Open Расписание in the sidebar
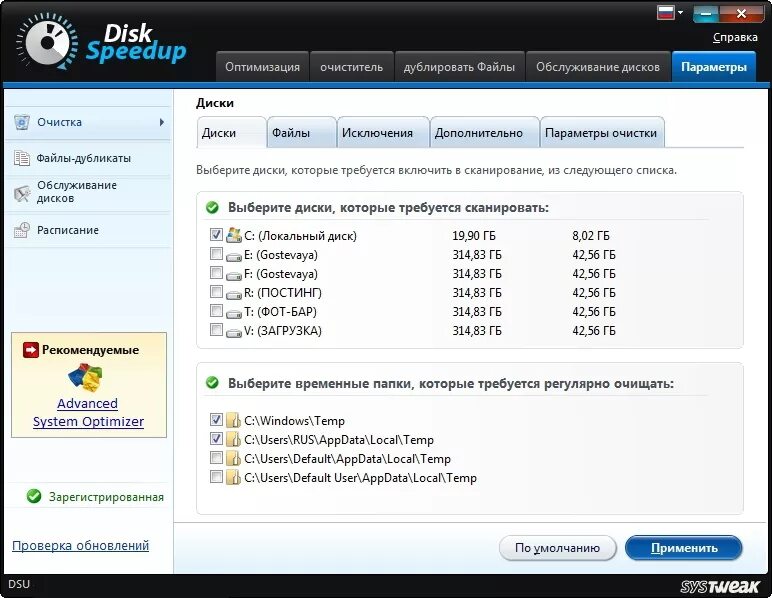The width and height of the screenshot is (772, 598). tap(88, 230)
